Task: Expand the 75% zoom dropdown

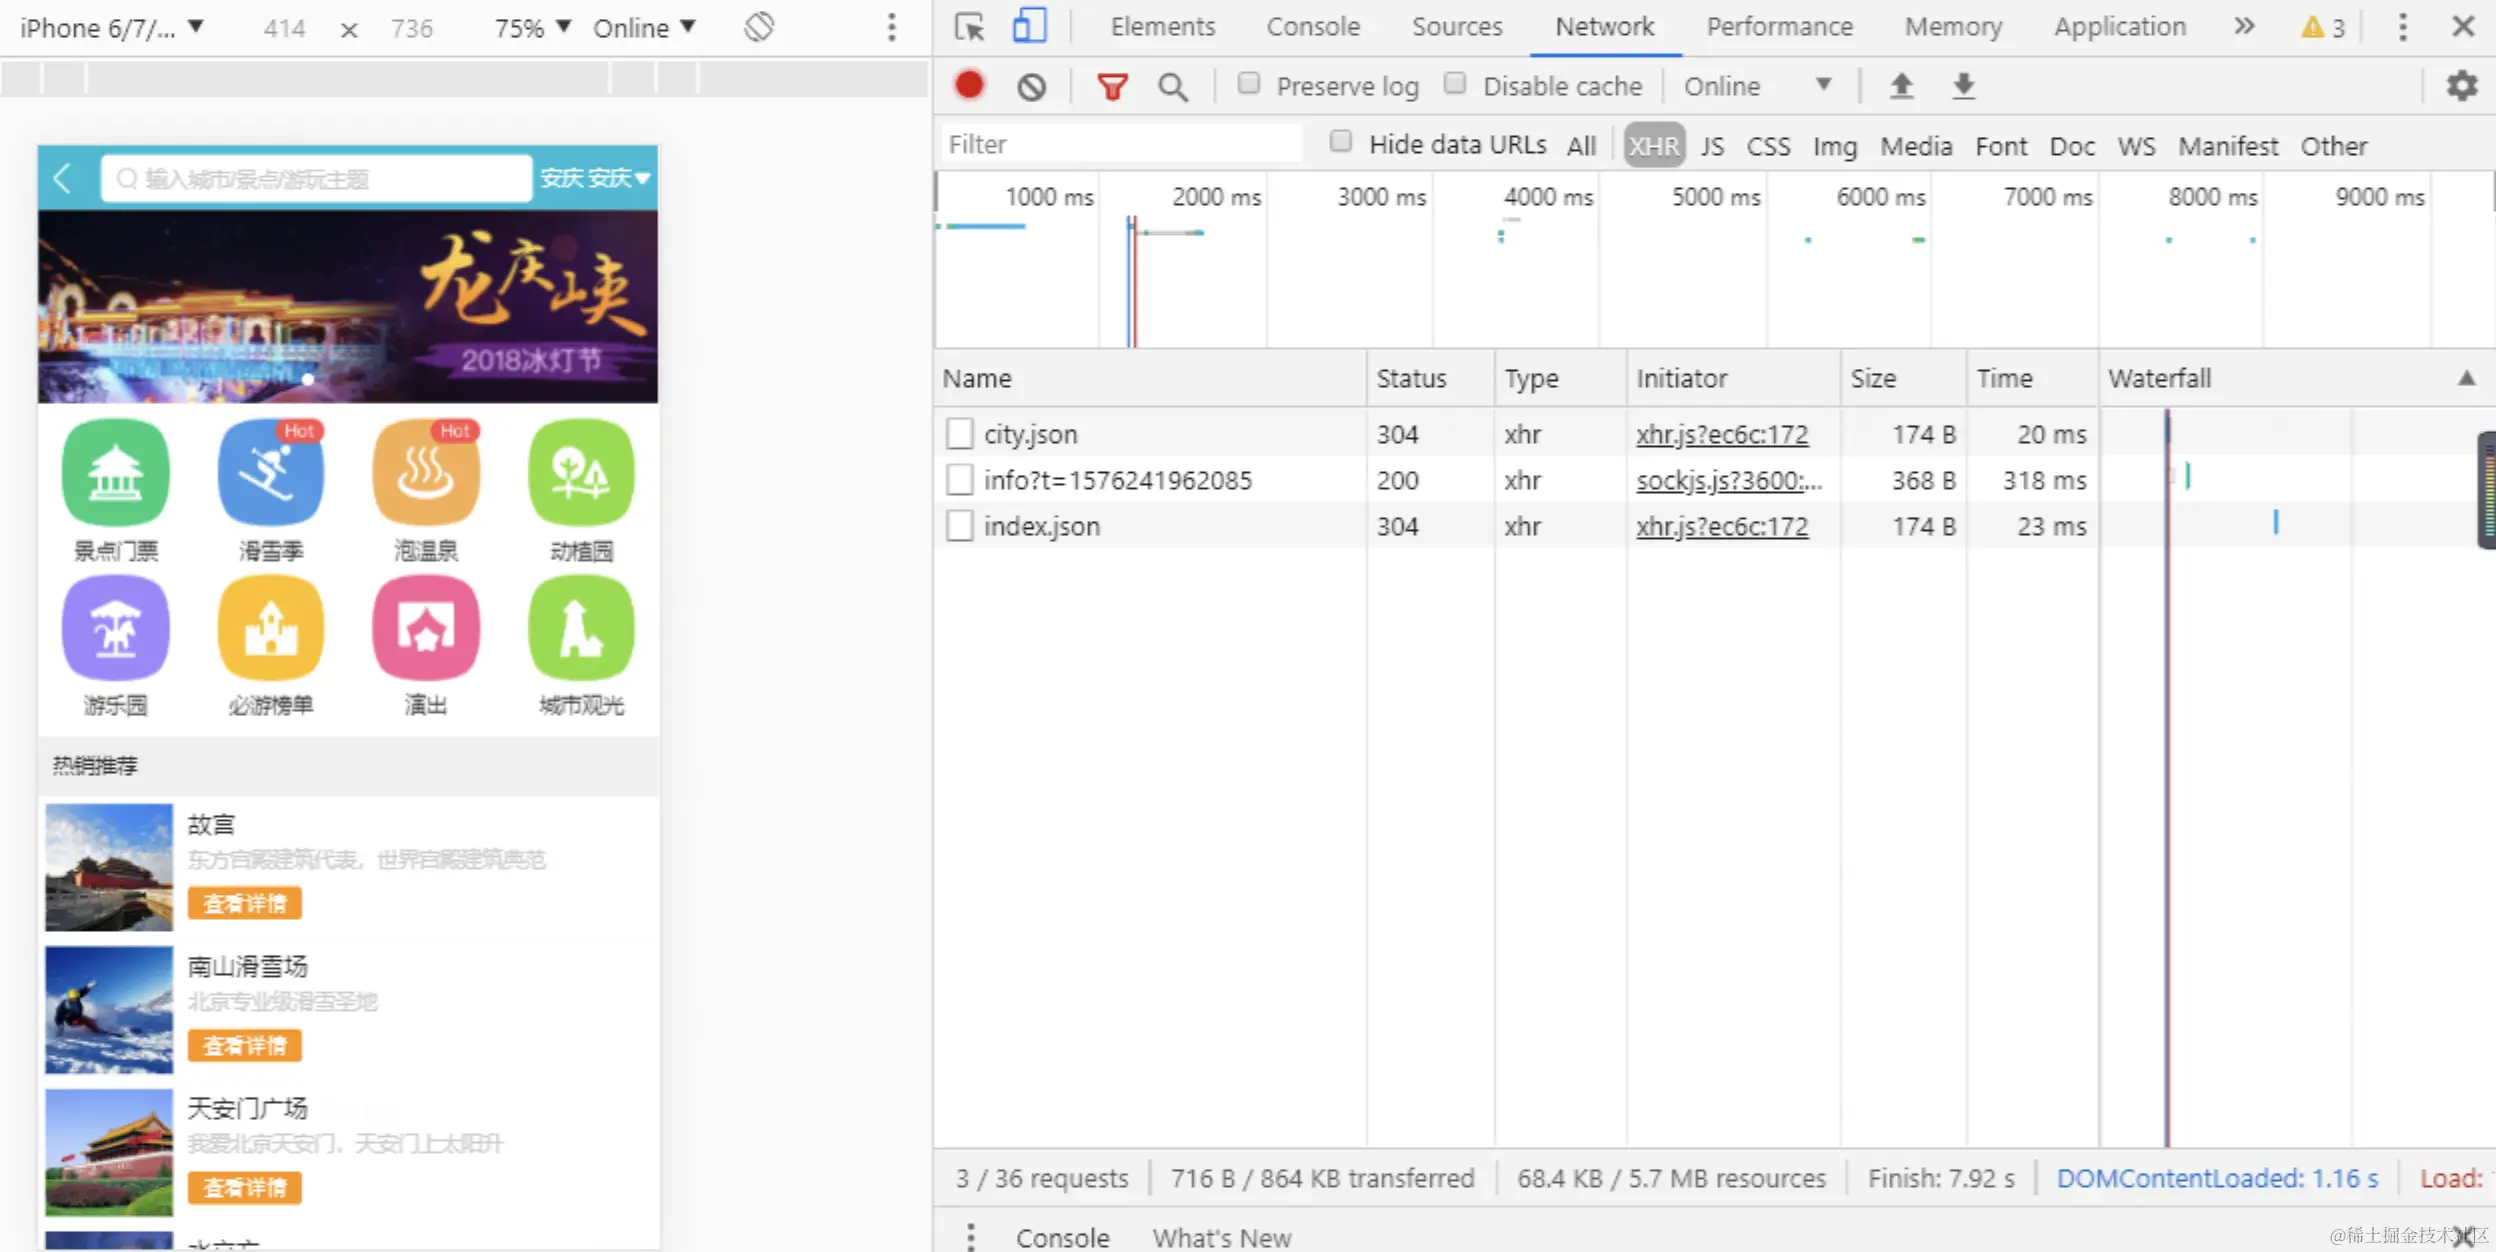Action: pos(532,28)
